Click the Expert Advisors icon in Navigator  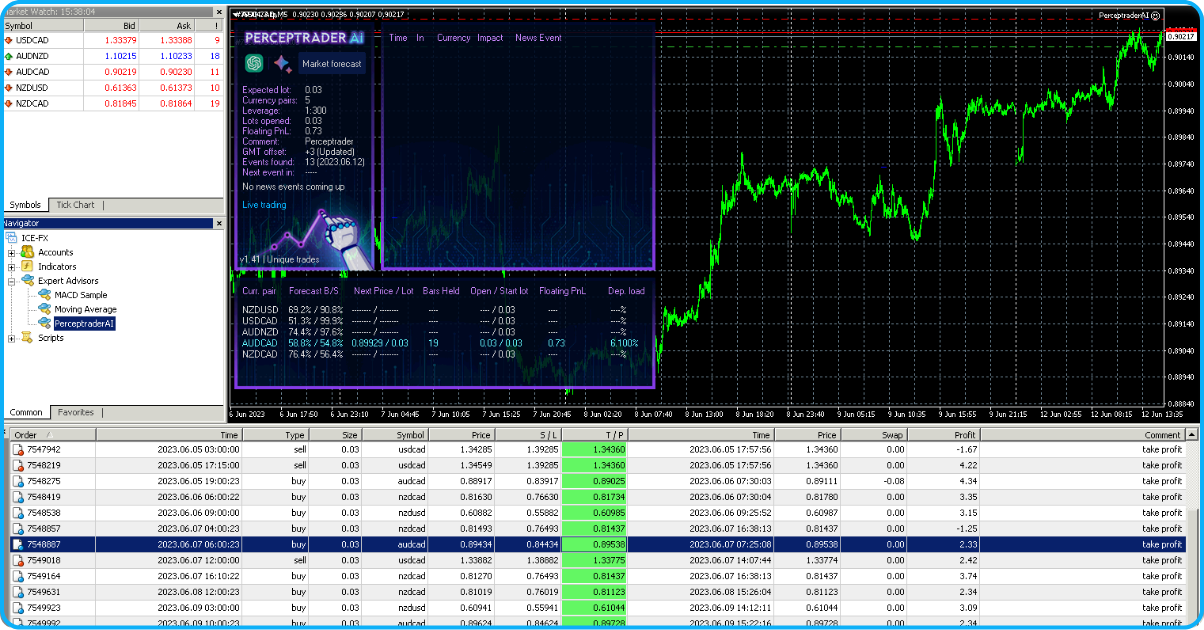tap(28, 281)
